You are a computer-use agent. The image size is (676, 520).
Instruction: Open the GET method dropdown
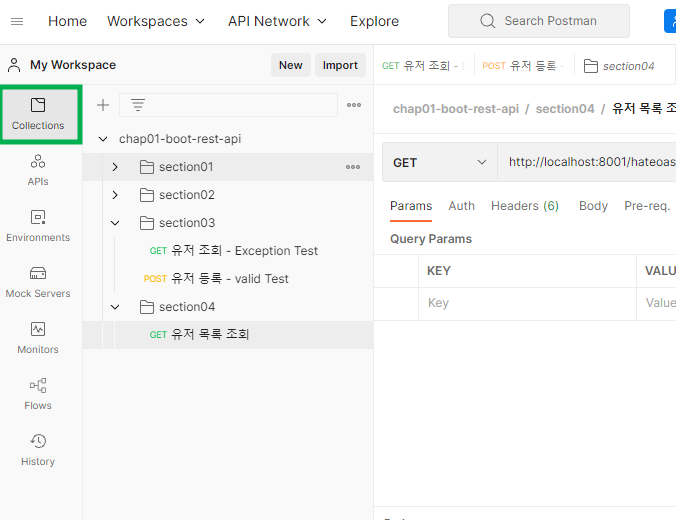point(440,163)
